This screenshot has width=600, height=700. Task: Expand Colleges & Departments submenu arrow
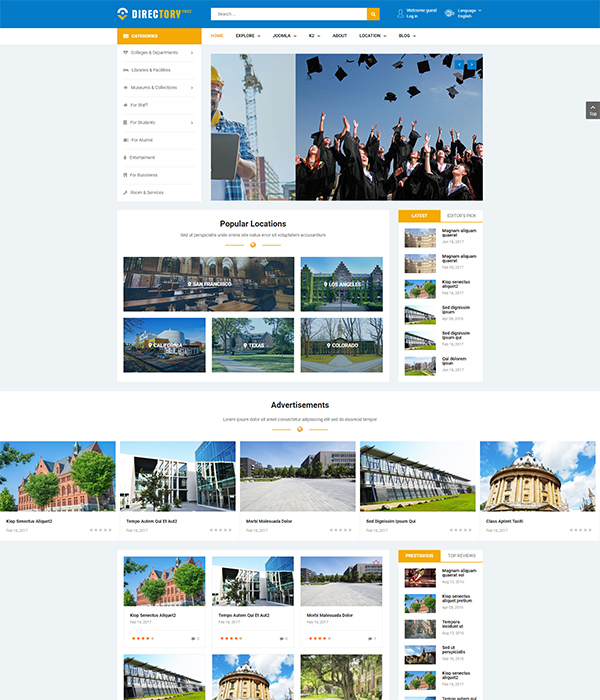[x=192, y=53]
